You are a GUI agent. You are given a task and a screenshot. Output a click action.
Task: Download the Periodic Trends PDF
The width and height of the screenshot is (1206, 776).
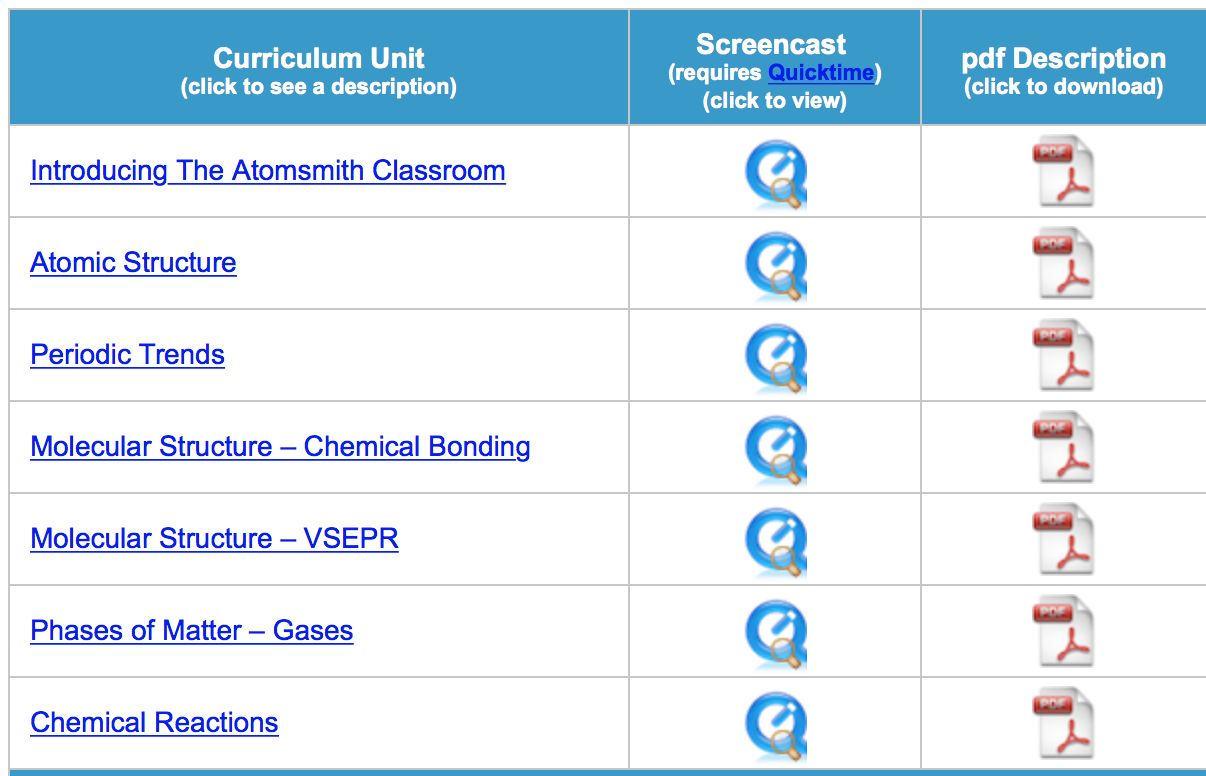tap(1063, 358)
